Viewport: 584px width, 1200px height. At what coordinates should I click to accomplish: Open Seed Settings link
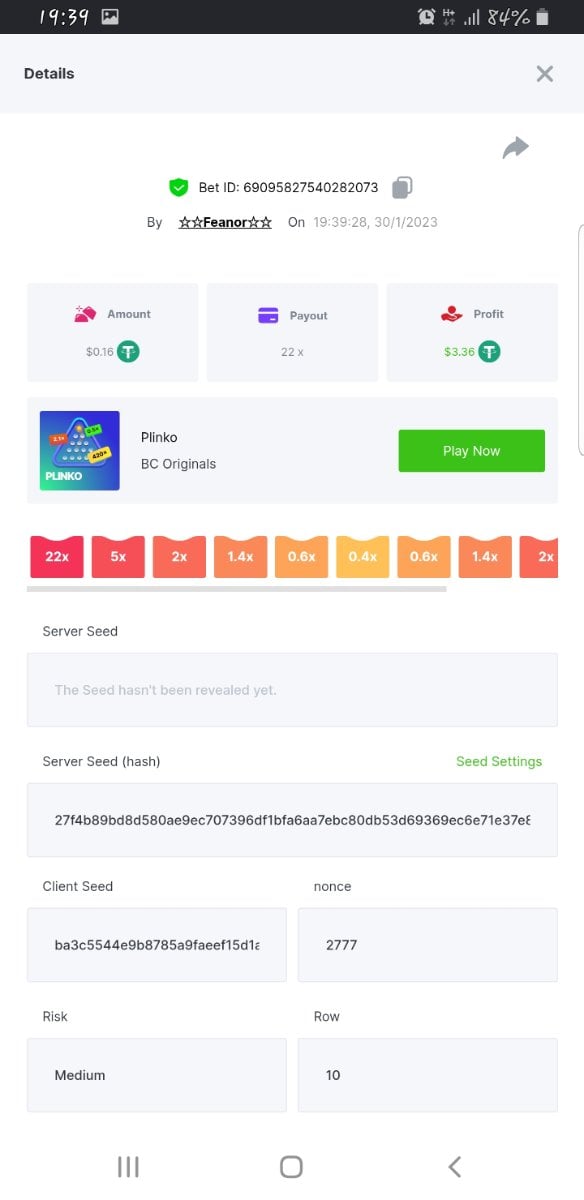(x=499, y=761)
